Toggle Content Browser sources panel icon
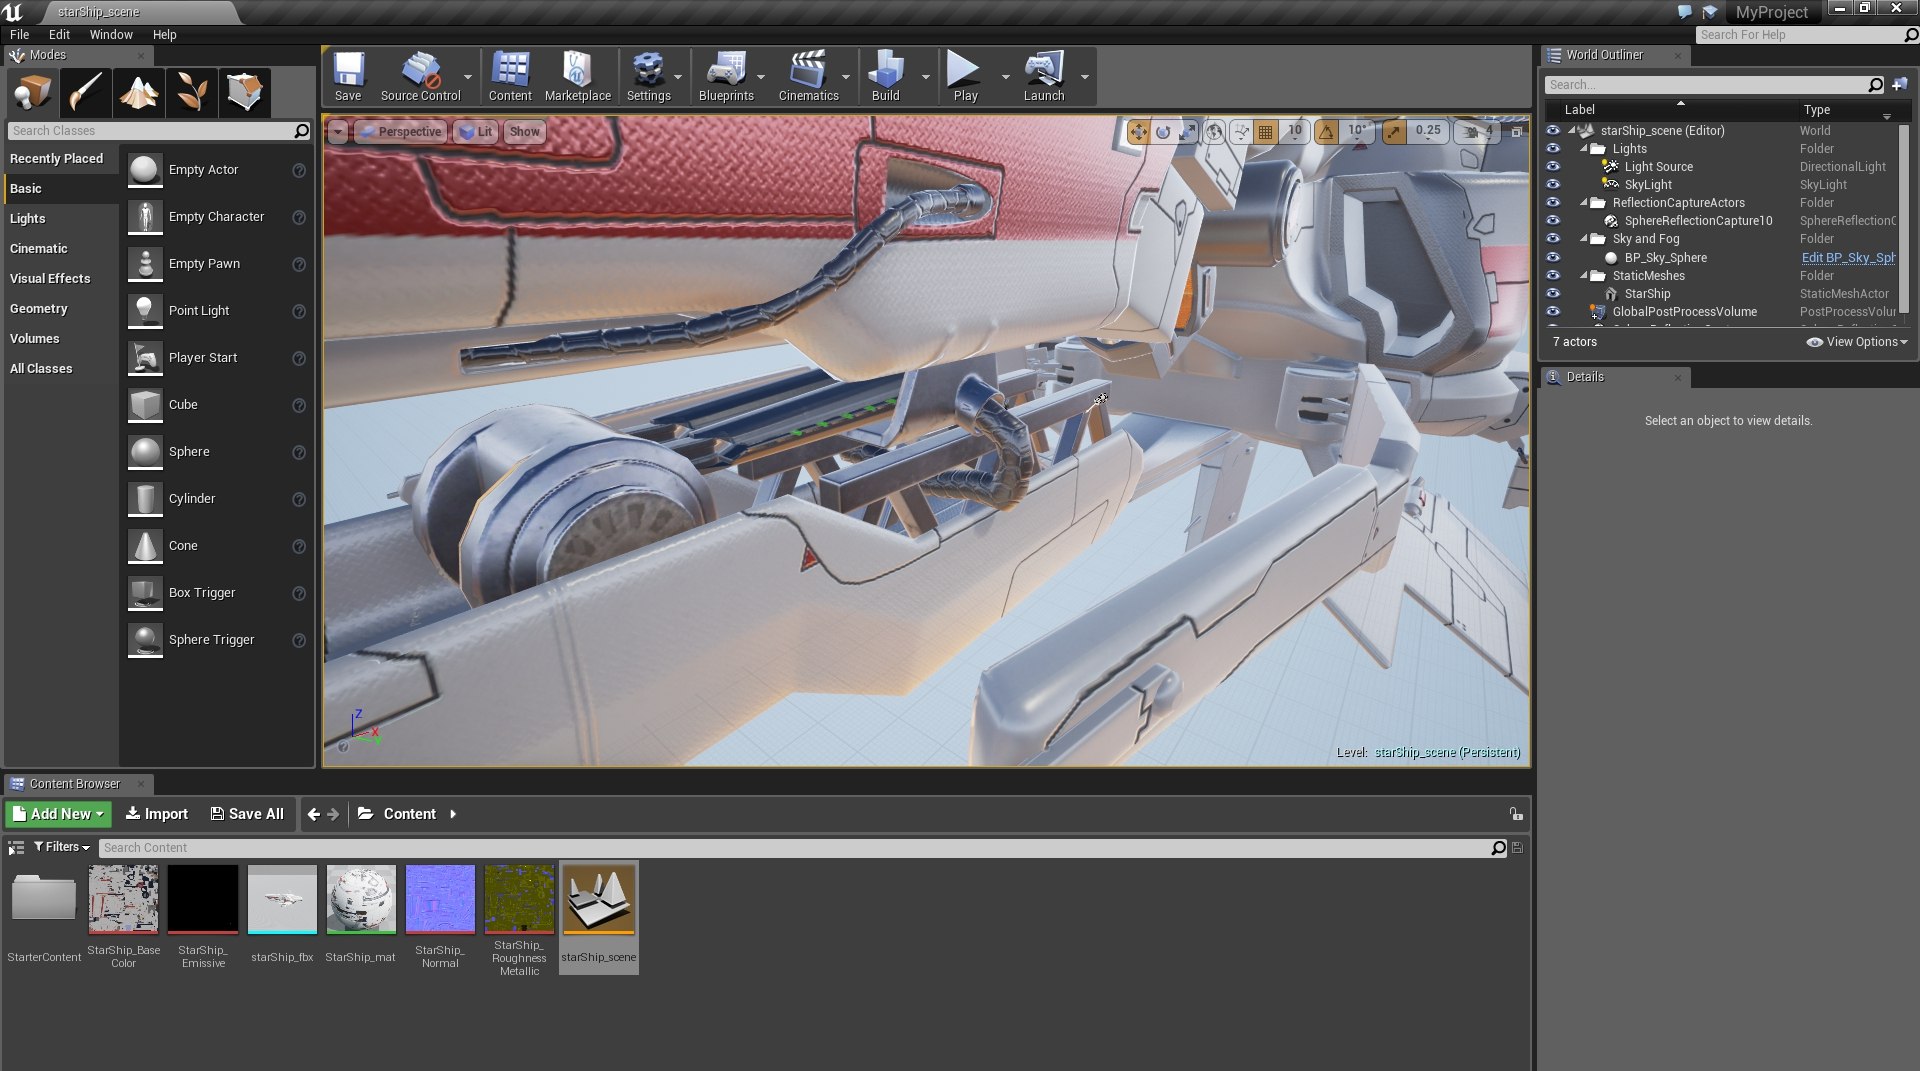This screenshot has width=1920, height=1071. point(16,848)
